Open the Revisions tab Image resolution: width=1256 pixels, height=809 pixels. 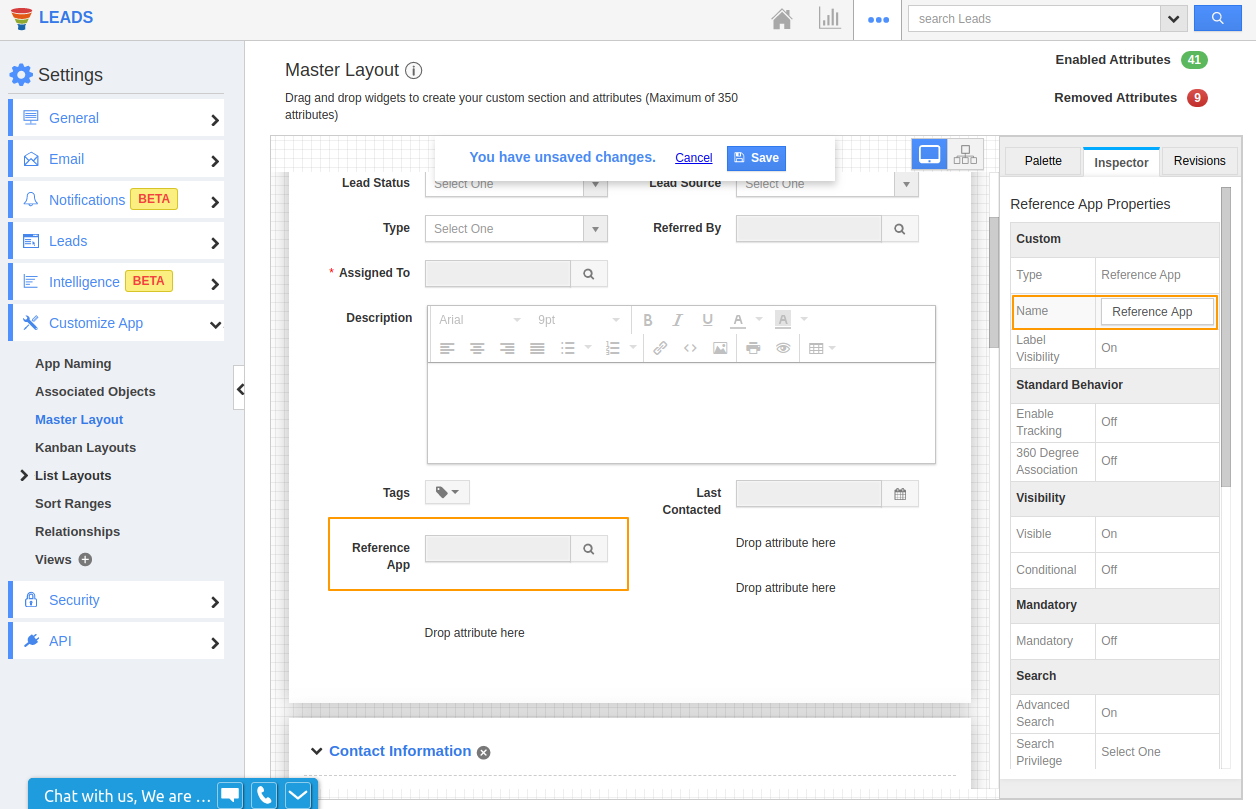(x=1199, y=161)
